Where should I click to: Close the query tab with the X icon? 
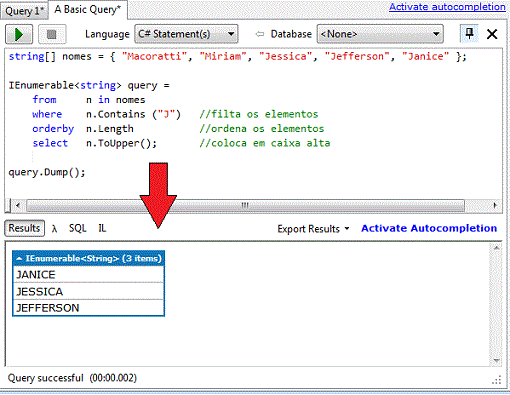pyautogui.click(x=492, y=34)
